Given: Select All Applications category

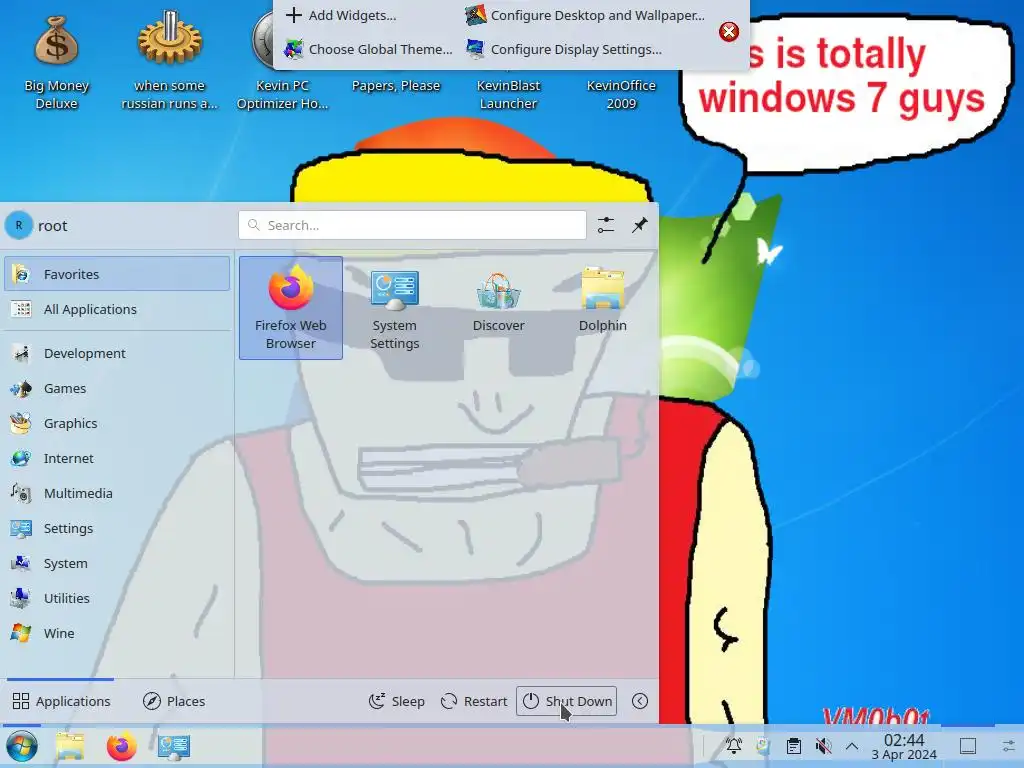Looking at the screenshot, I should [x=117, y=309].
